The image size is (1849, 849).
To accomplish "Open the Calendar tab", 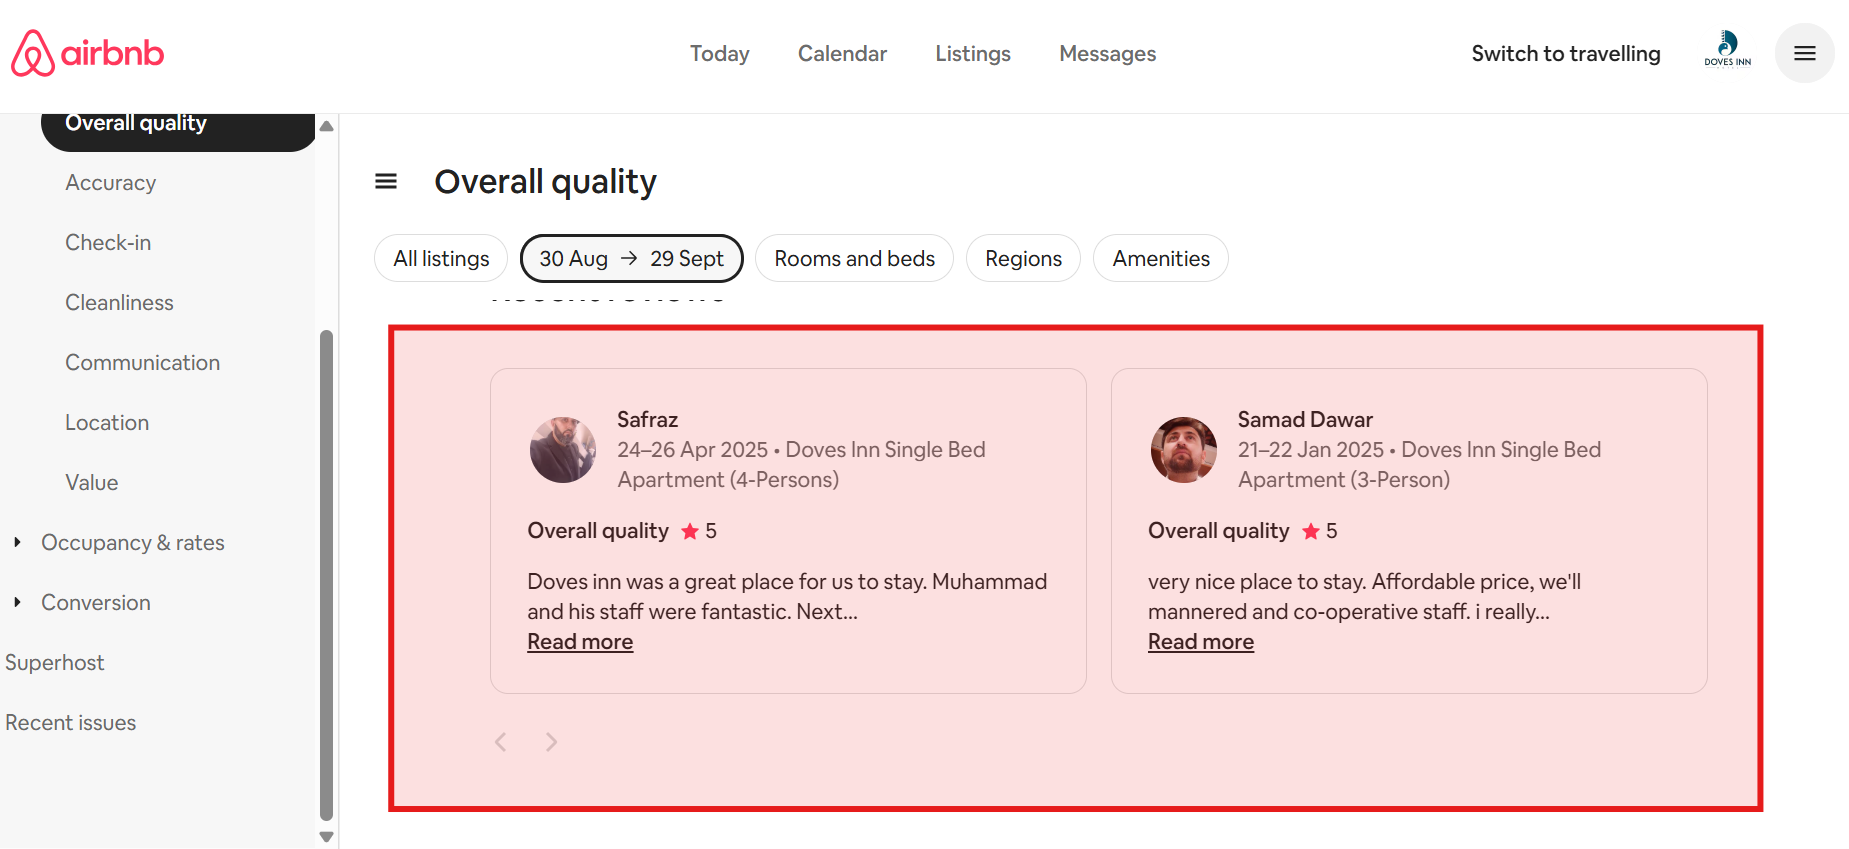I will (x=842, y=54).
